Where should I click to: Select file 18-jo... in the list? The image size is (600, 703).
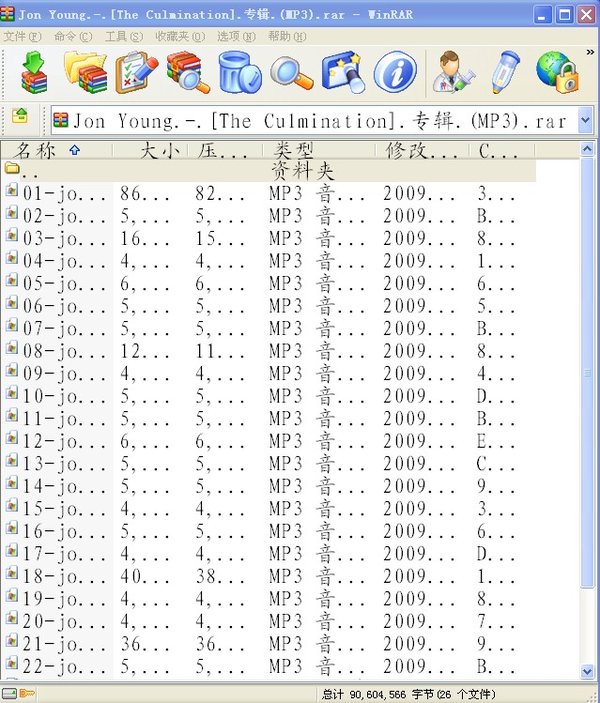pos(268,576)
